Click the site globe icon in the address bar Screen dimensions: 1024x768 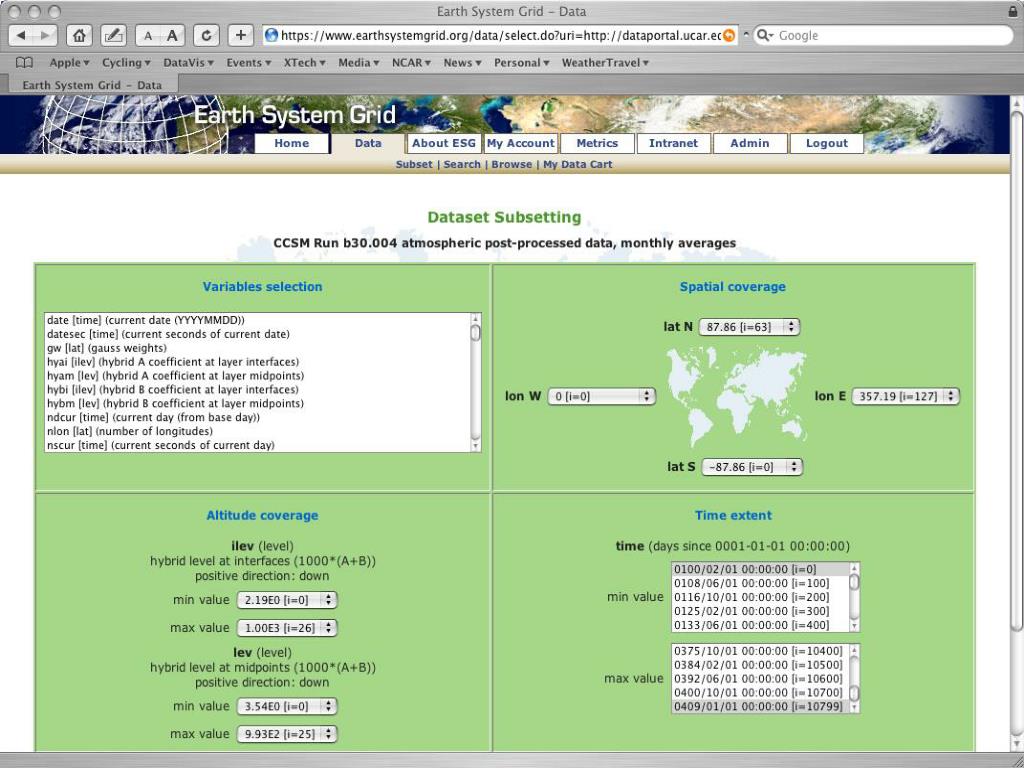[x=272, y=35]
